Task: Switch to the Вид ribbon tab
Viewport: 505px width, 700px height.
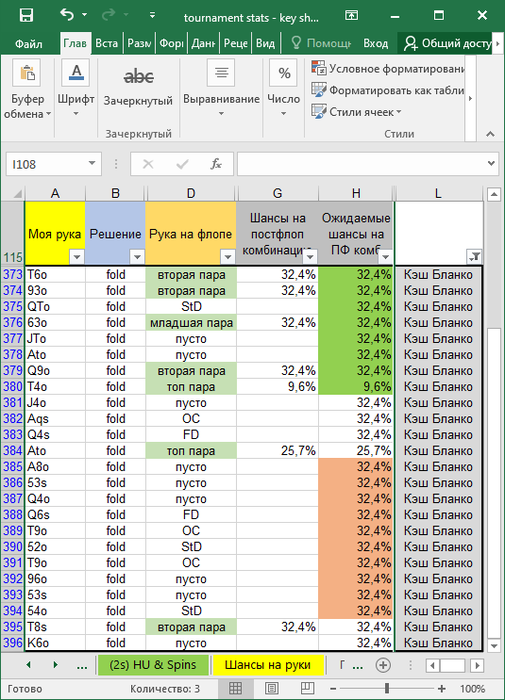Action: click(265, 43)
